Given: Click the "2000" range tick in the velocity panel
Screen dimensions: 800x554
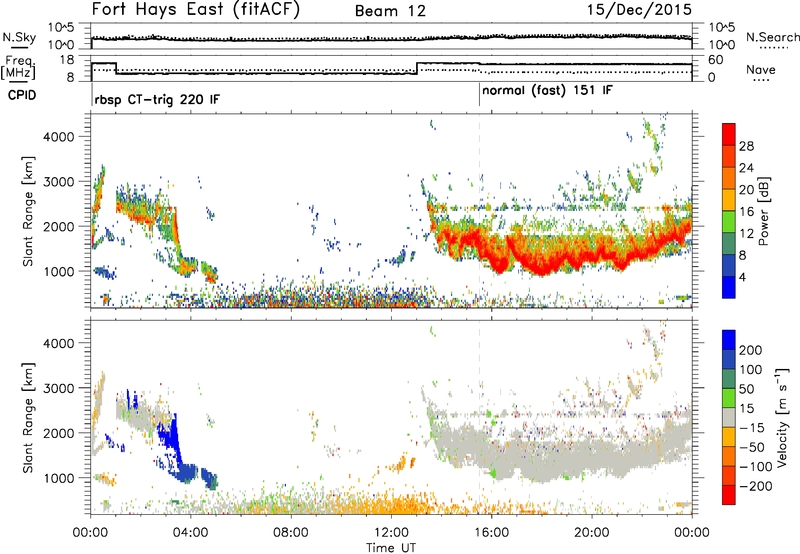Looking at the screenshot, I should tap(59, 433).
